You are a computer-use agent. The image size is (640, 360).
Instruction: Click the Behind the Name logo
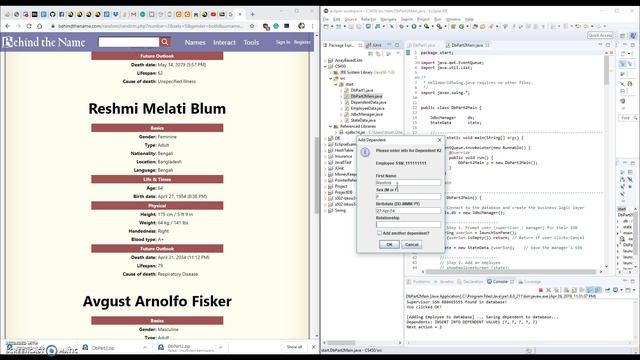44,42
